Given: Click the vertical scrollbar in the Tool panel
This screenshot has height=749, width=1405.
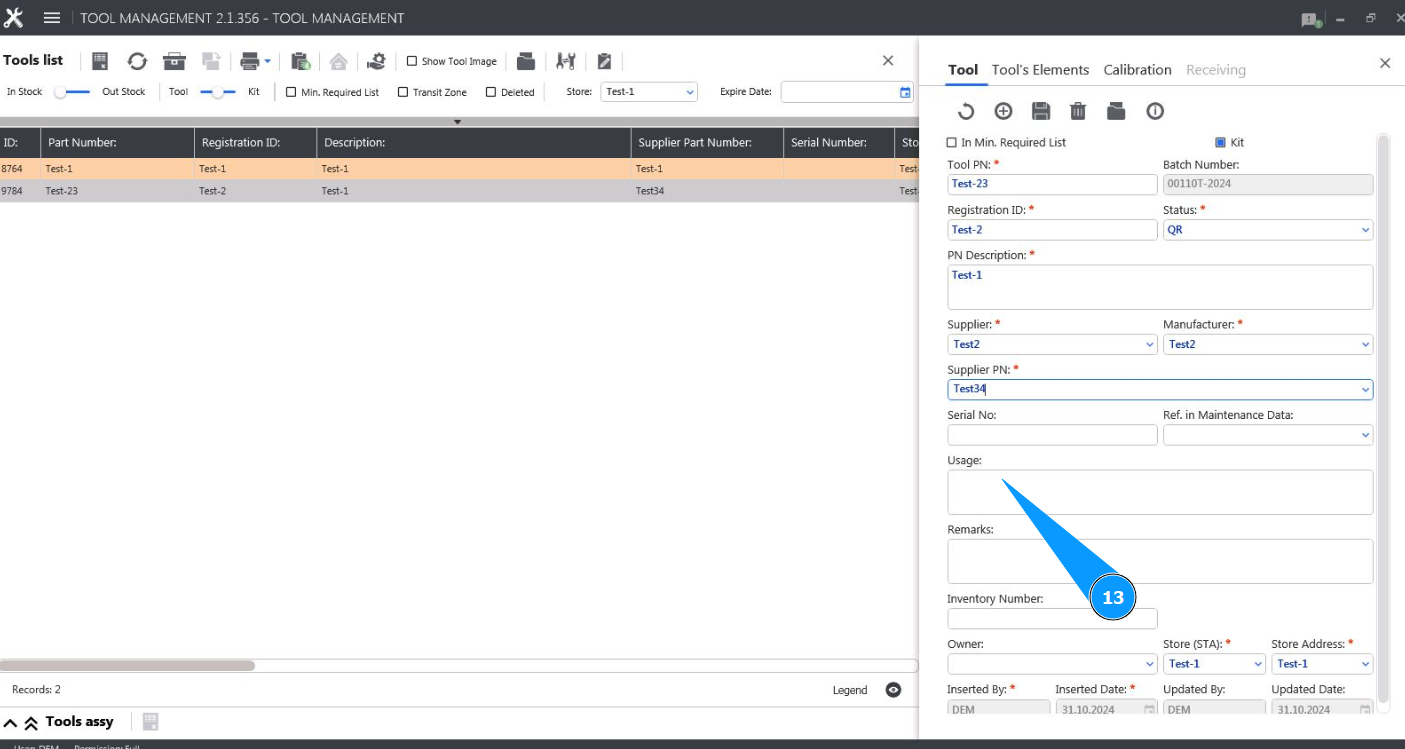Looking at the screenshot, I should [x=1384, y=420].
